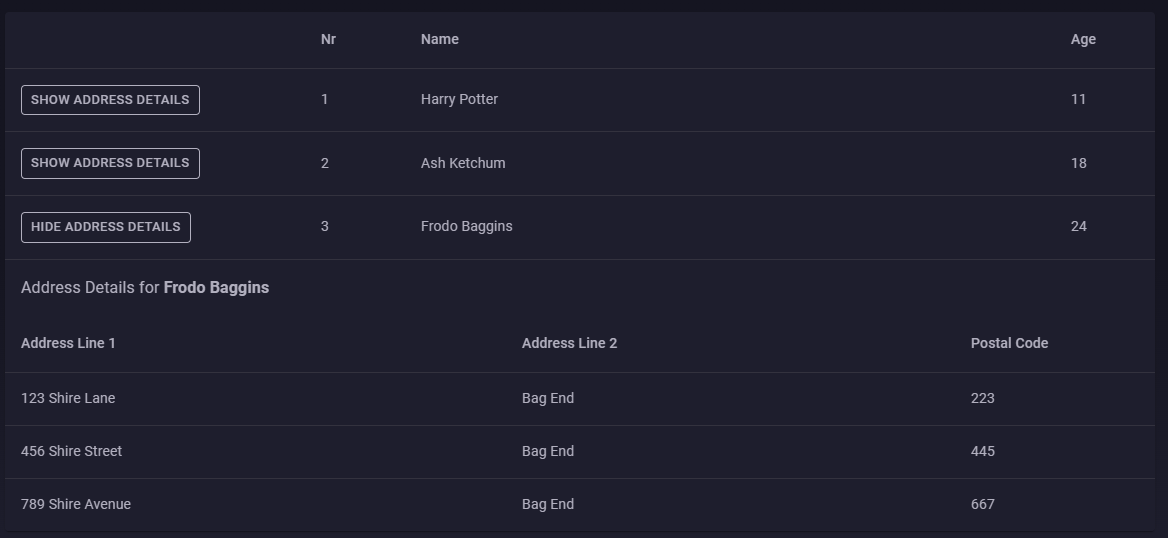The image size is (1168, 538).
Task: Select the 123 Shire Lane address row
Action: click(x=580, y=399)
